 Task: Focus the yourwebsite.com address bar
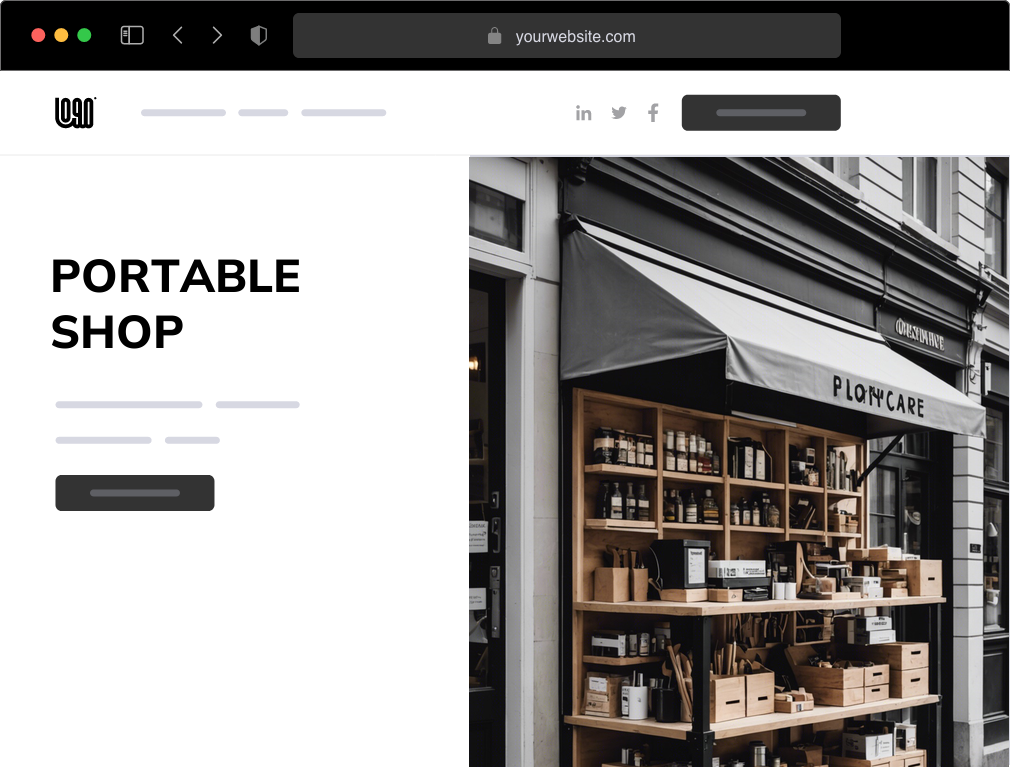click(x=567, y=35)
